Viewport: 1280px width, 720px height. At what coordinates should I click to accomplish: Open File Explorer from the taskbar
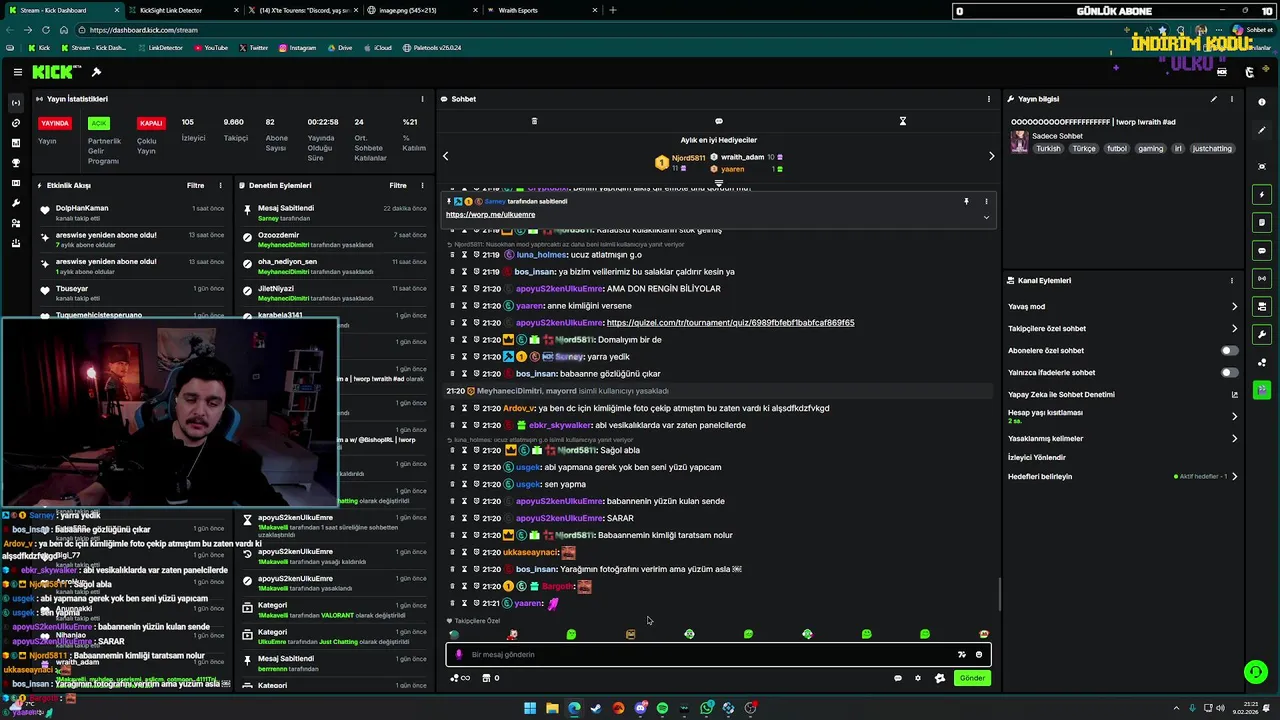pyautogui.click(x=552, y=708)
